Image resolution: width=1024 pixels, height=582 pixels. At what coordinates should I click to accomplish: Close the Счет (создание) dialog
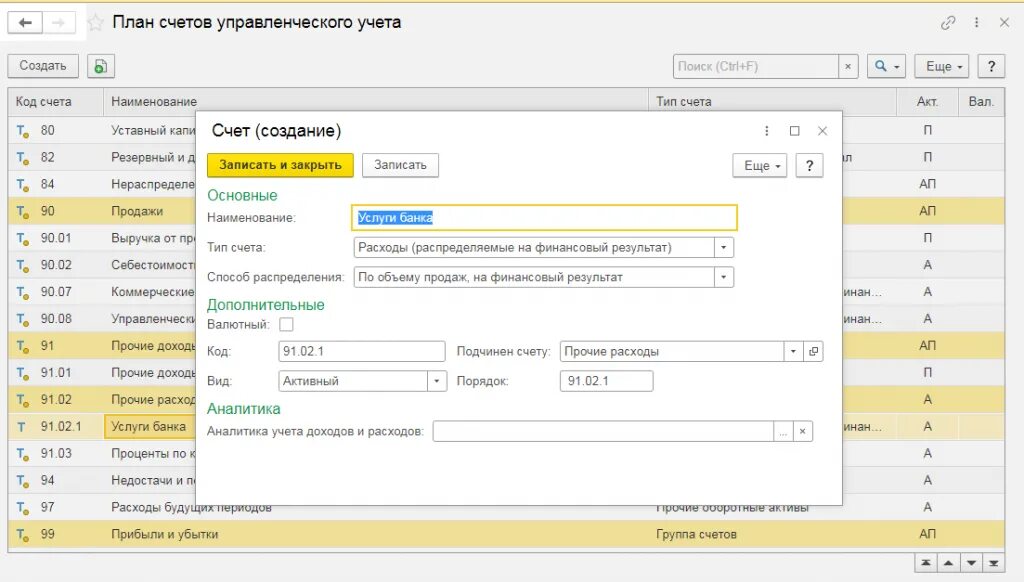point(822,131)
